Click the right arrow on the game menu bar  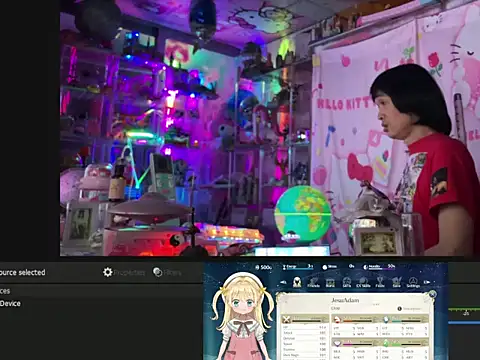[x=427, y=282]
